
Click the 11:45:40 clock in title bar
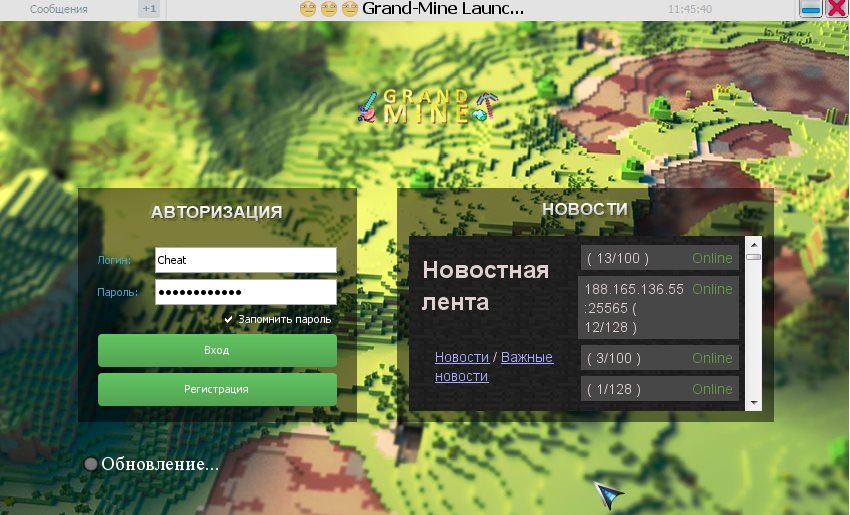pos(690,9)
